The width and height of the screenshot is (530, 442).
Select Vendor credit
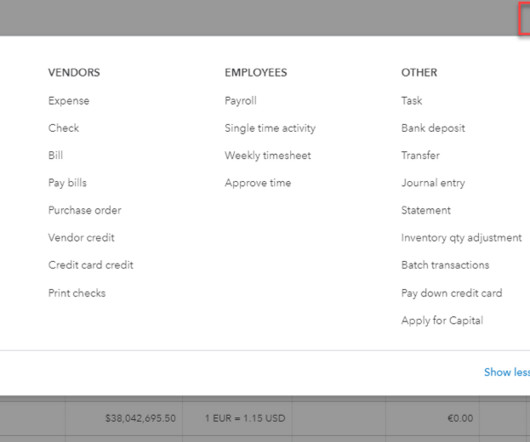81,238
